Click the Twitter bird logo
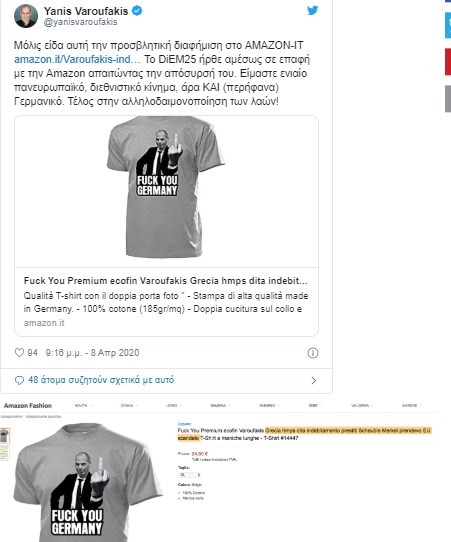The width and height of the screenshot is (451, 542). 312,10
